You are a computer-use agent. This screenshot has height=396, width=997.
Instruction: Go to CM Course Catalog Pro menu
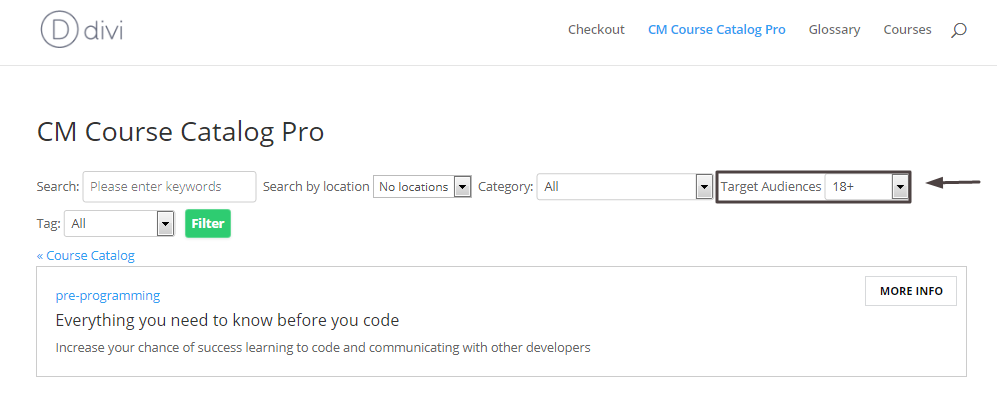coord(717,29)
